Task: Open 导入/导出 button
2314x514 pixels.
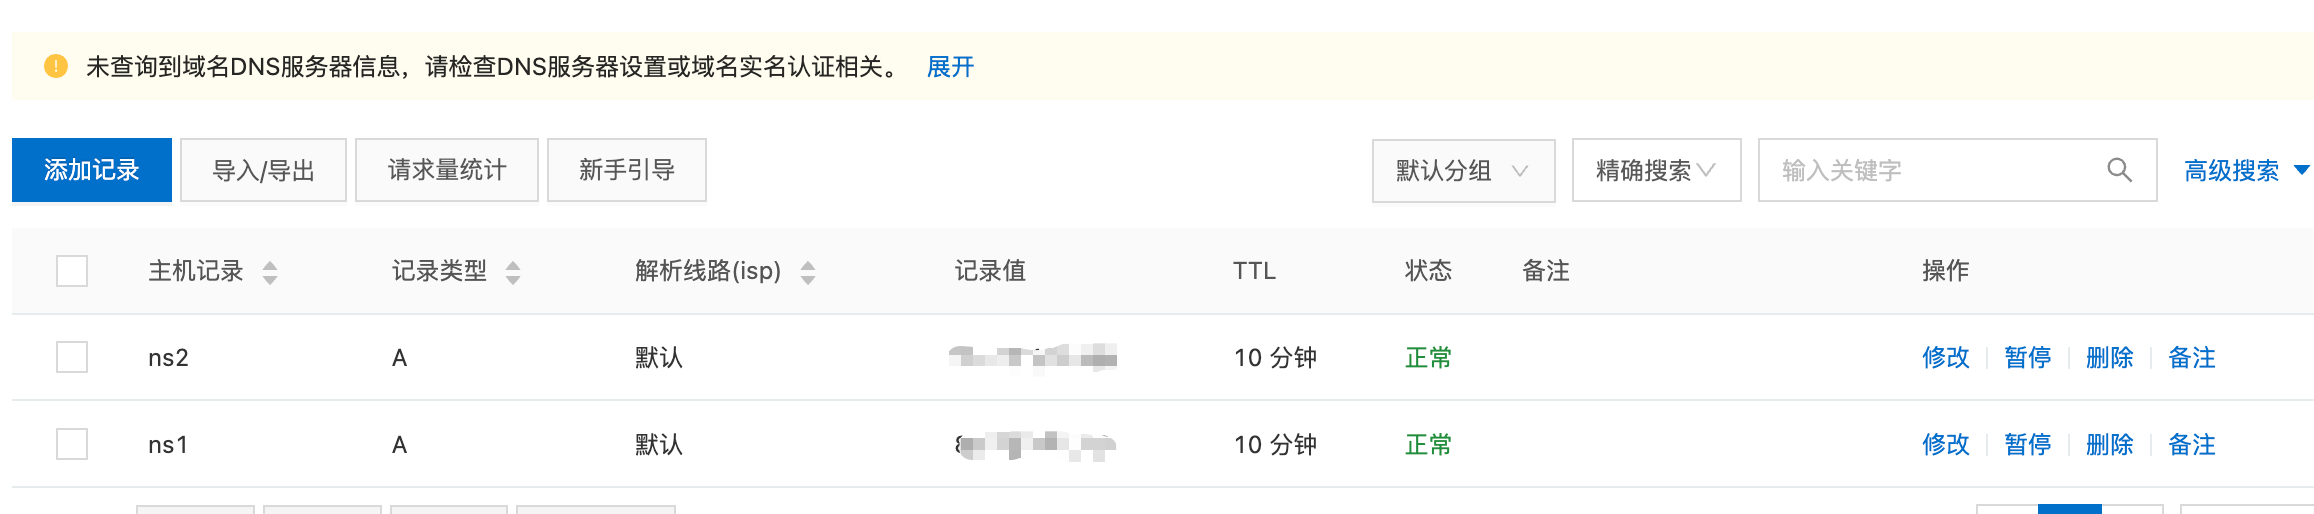Action: (x=263, y=170)
